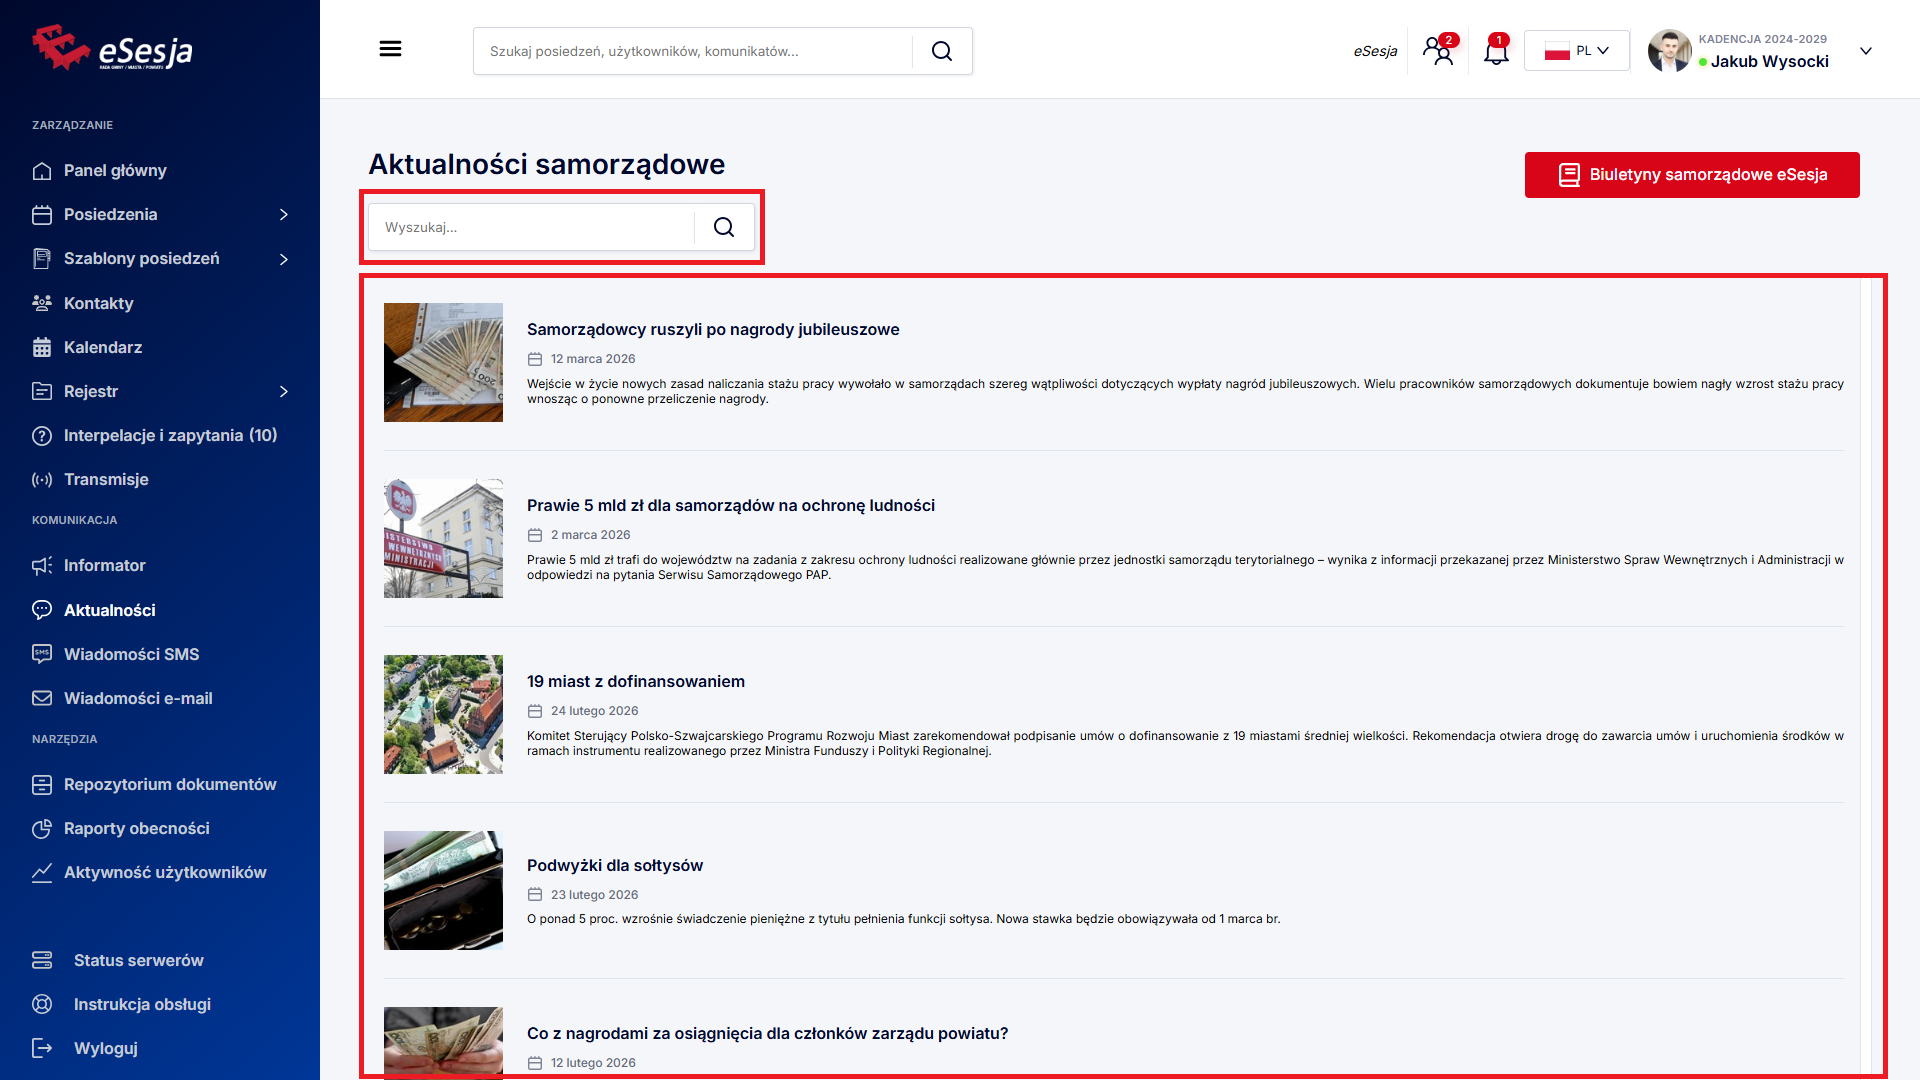Open article Podwyżki dla sołtysów

(614, 865)
